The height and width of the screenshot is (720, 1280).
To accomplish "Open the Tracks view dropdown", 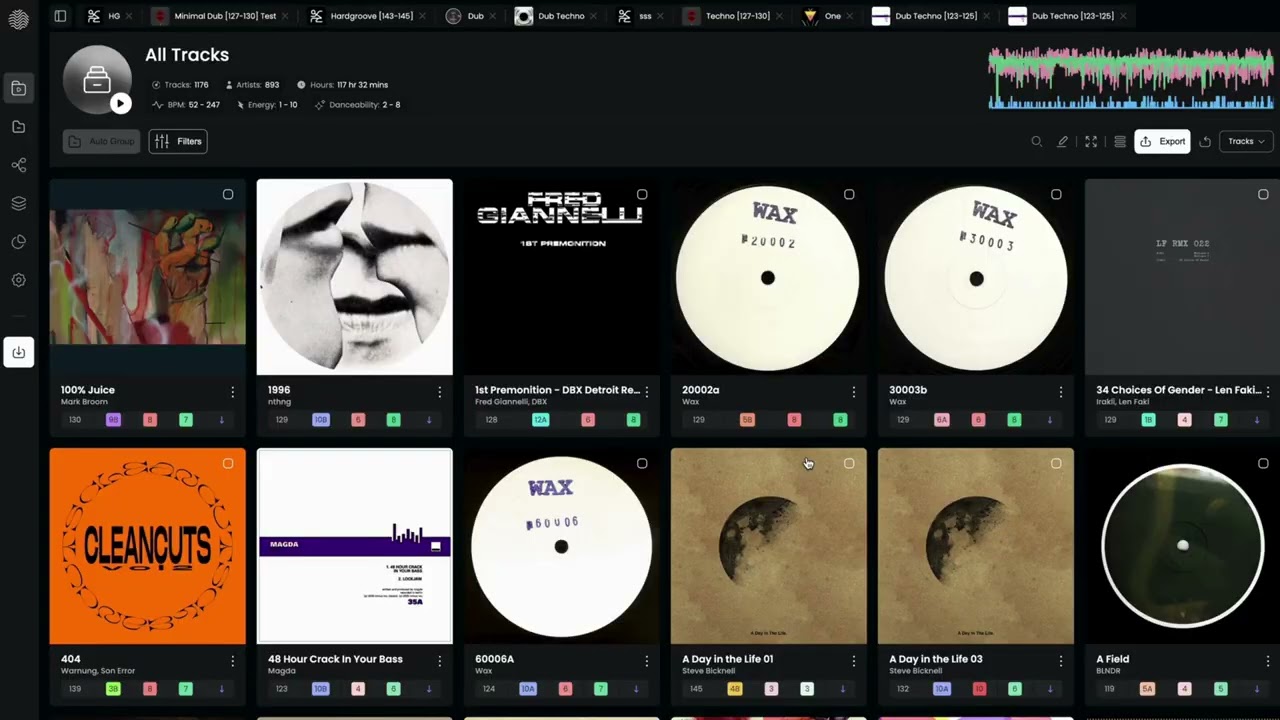I will (1246, 141).
